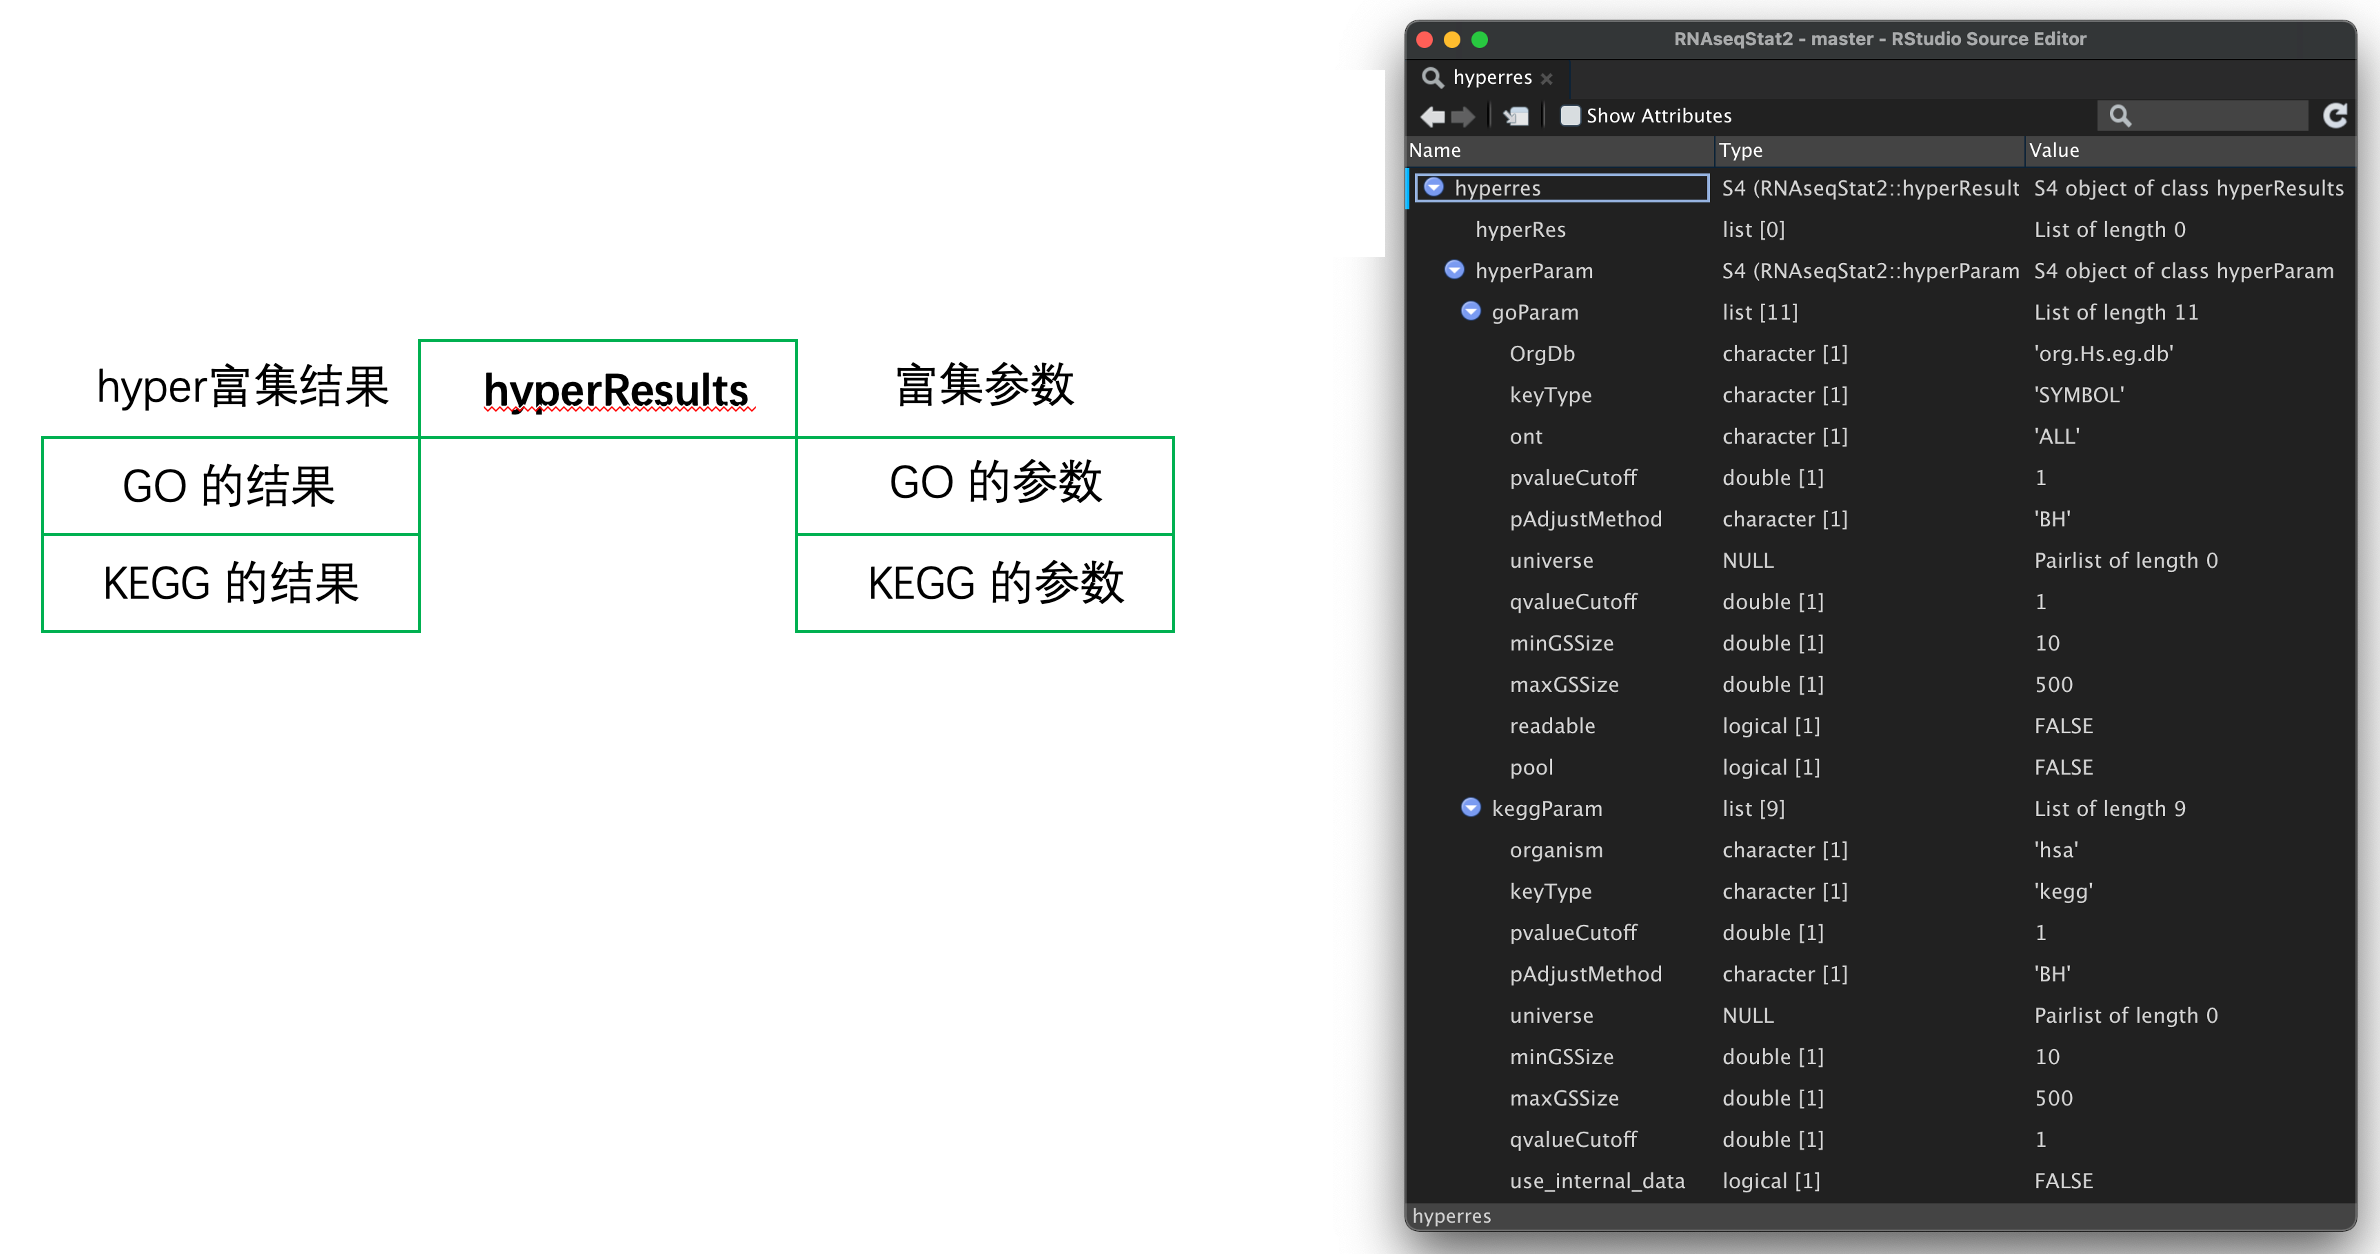Click the GO 的结果 box
This screenshot has width=2380, height=1254.
[230, 486]
